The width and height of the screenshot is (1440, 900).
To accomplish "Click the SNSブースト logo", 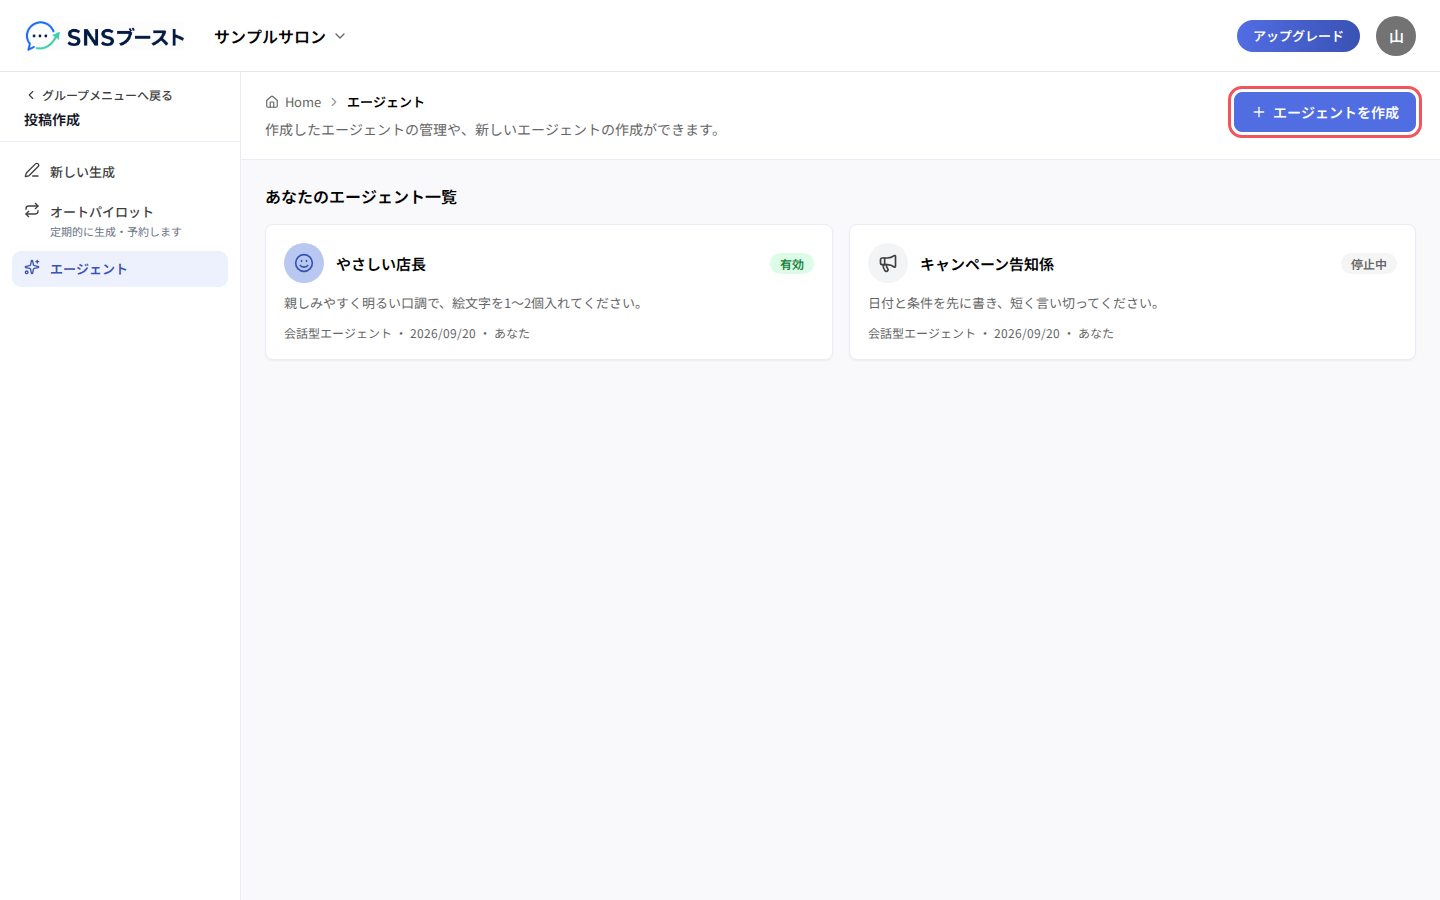I will pyautogui.click(x=105, y=37).
